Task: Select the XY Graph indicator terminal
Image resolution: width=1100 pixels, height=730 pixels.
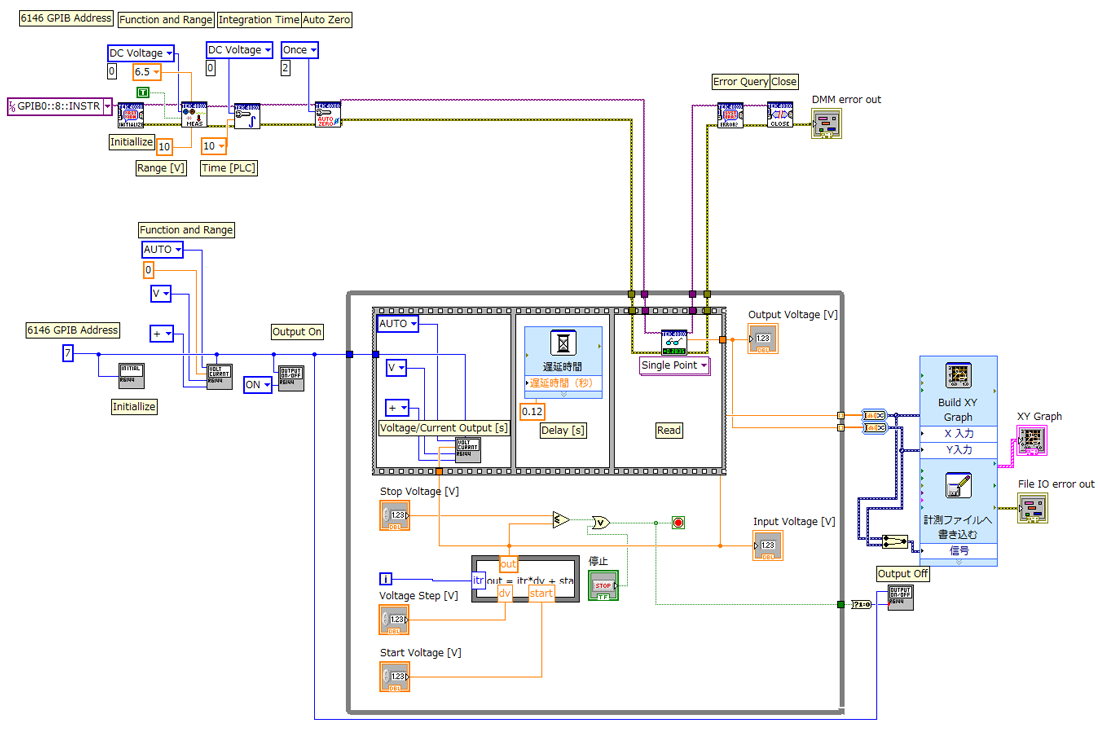Action: pyautogui.click(x=1031, y=440)
